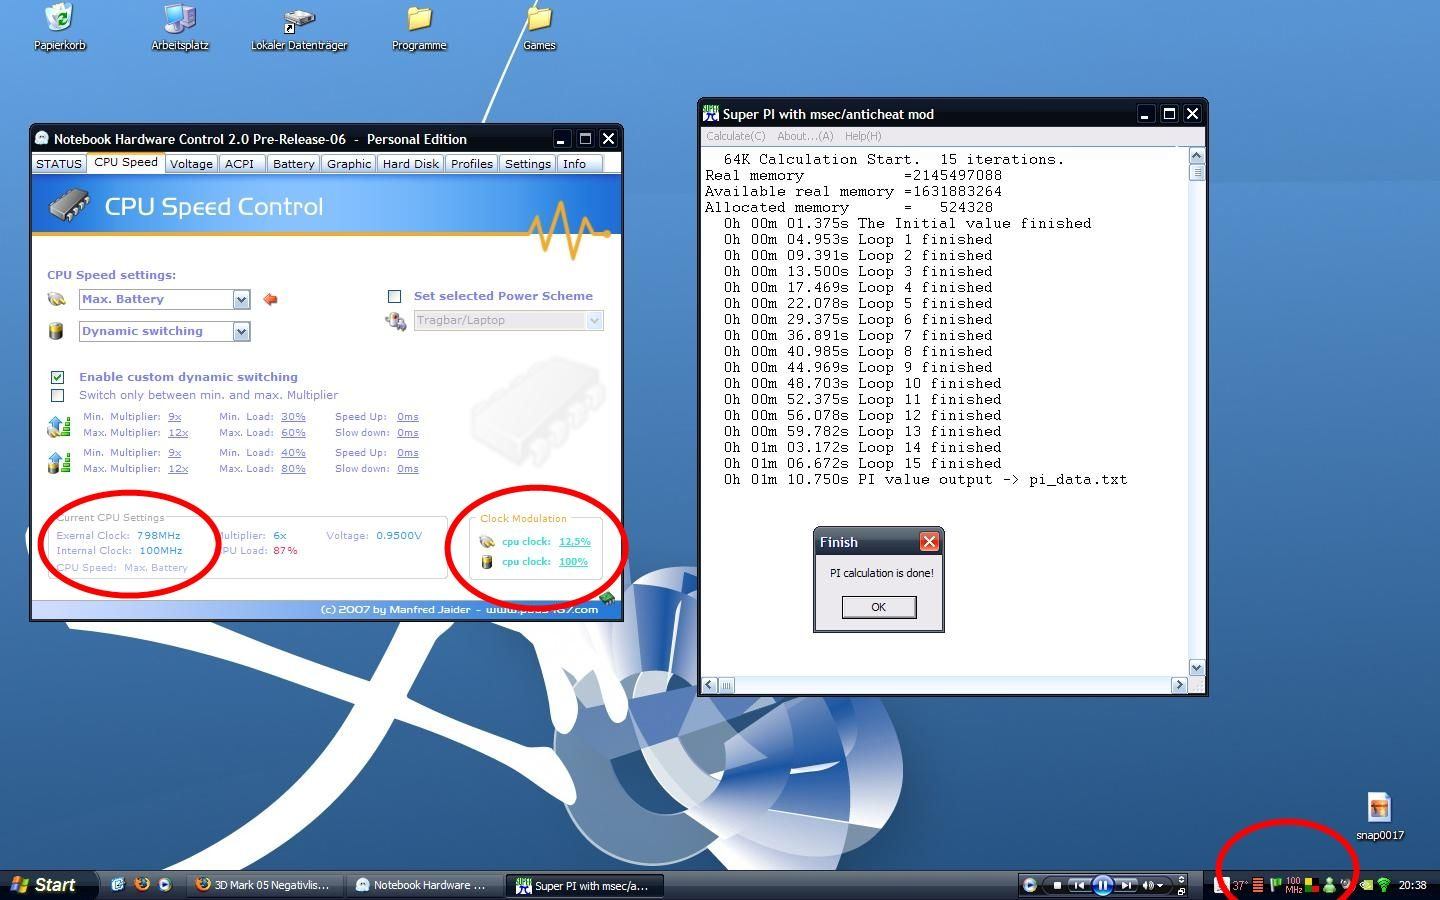This screenshot has width=1440, height=900.
Task: Open Help(H) menu in Super PI
Action: (863, 136)
